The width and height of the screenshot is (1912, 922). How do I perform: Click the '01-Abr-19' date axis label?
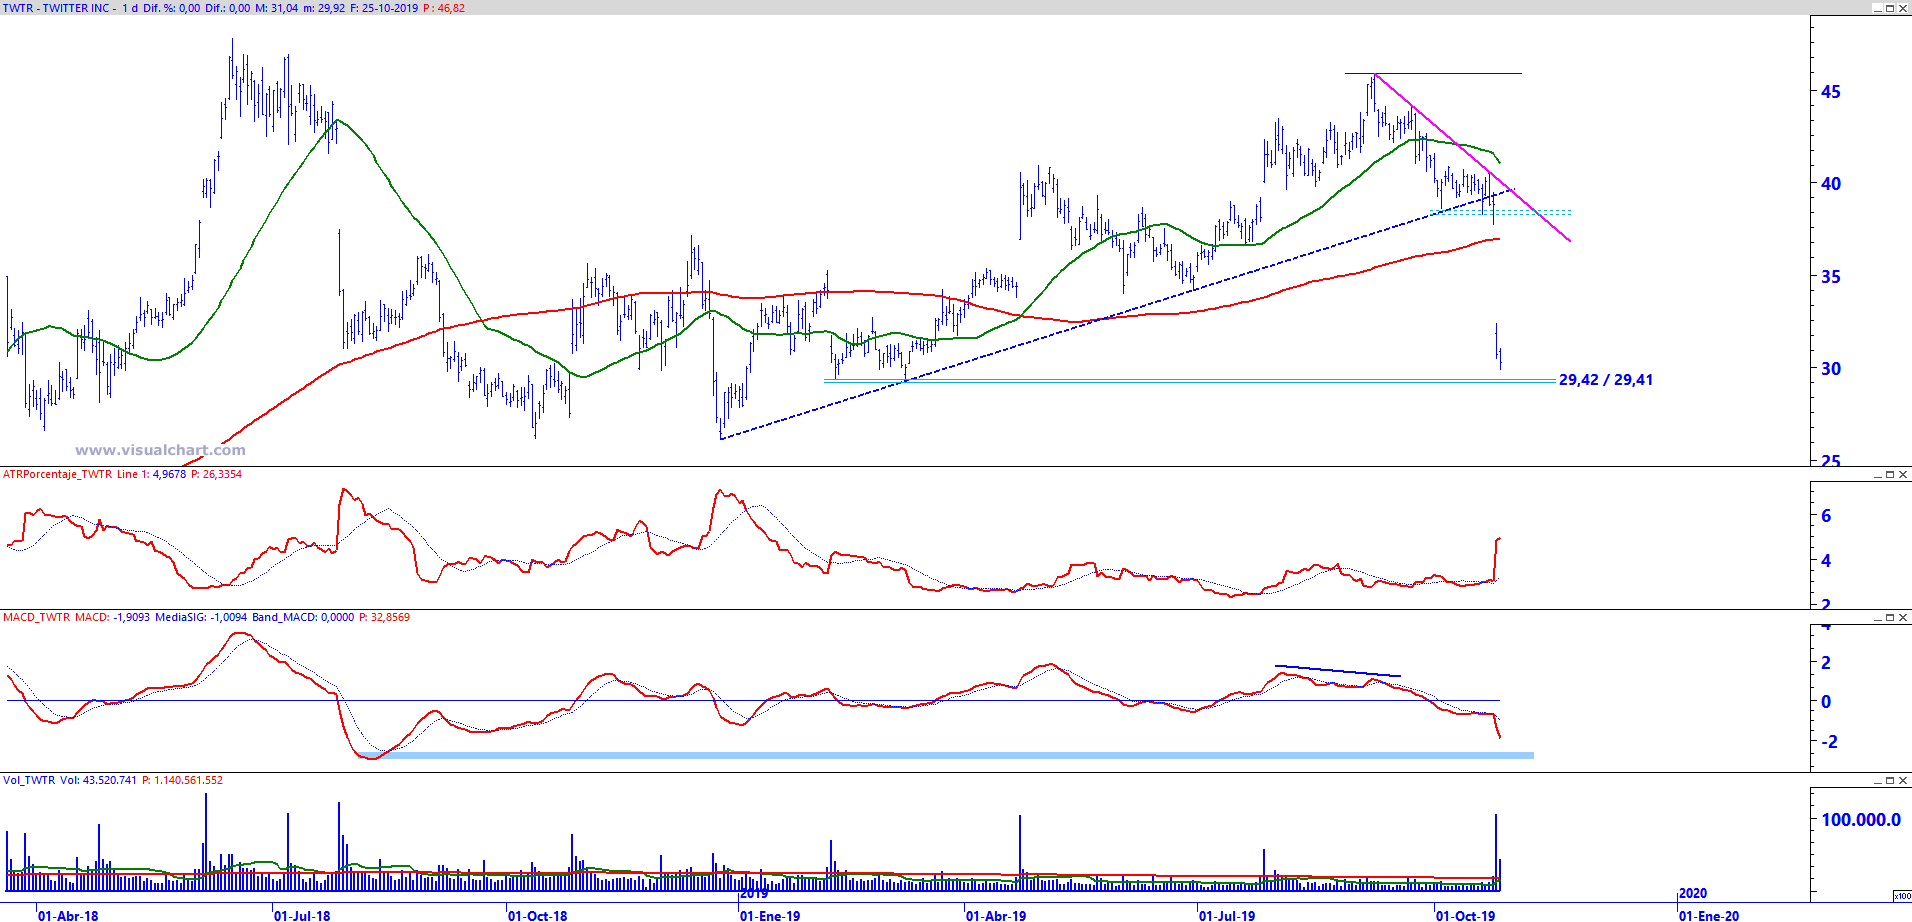pyautogui.click(x=996, y=915)
